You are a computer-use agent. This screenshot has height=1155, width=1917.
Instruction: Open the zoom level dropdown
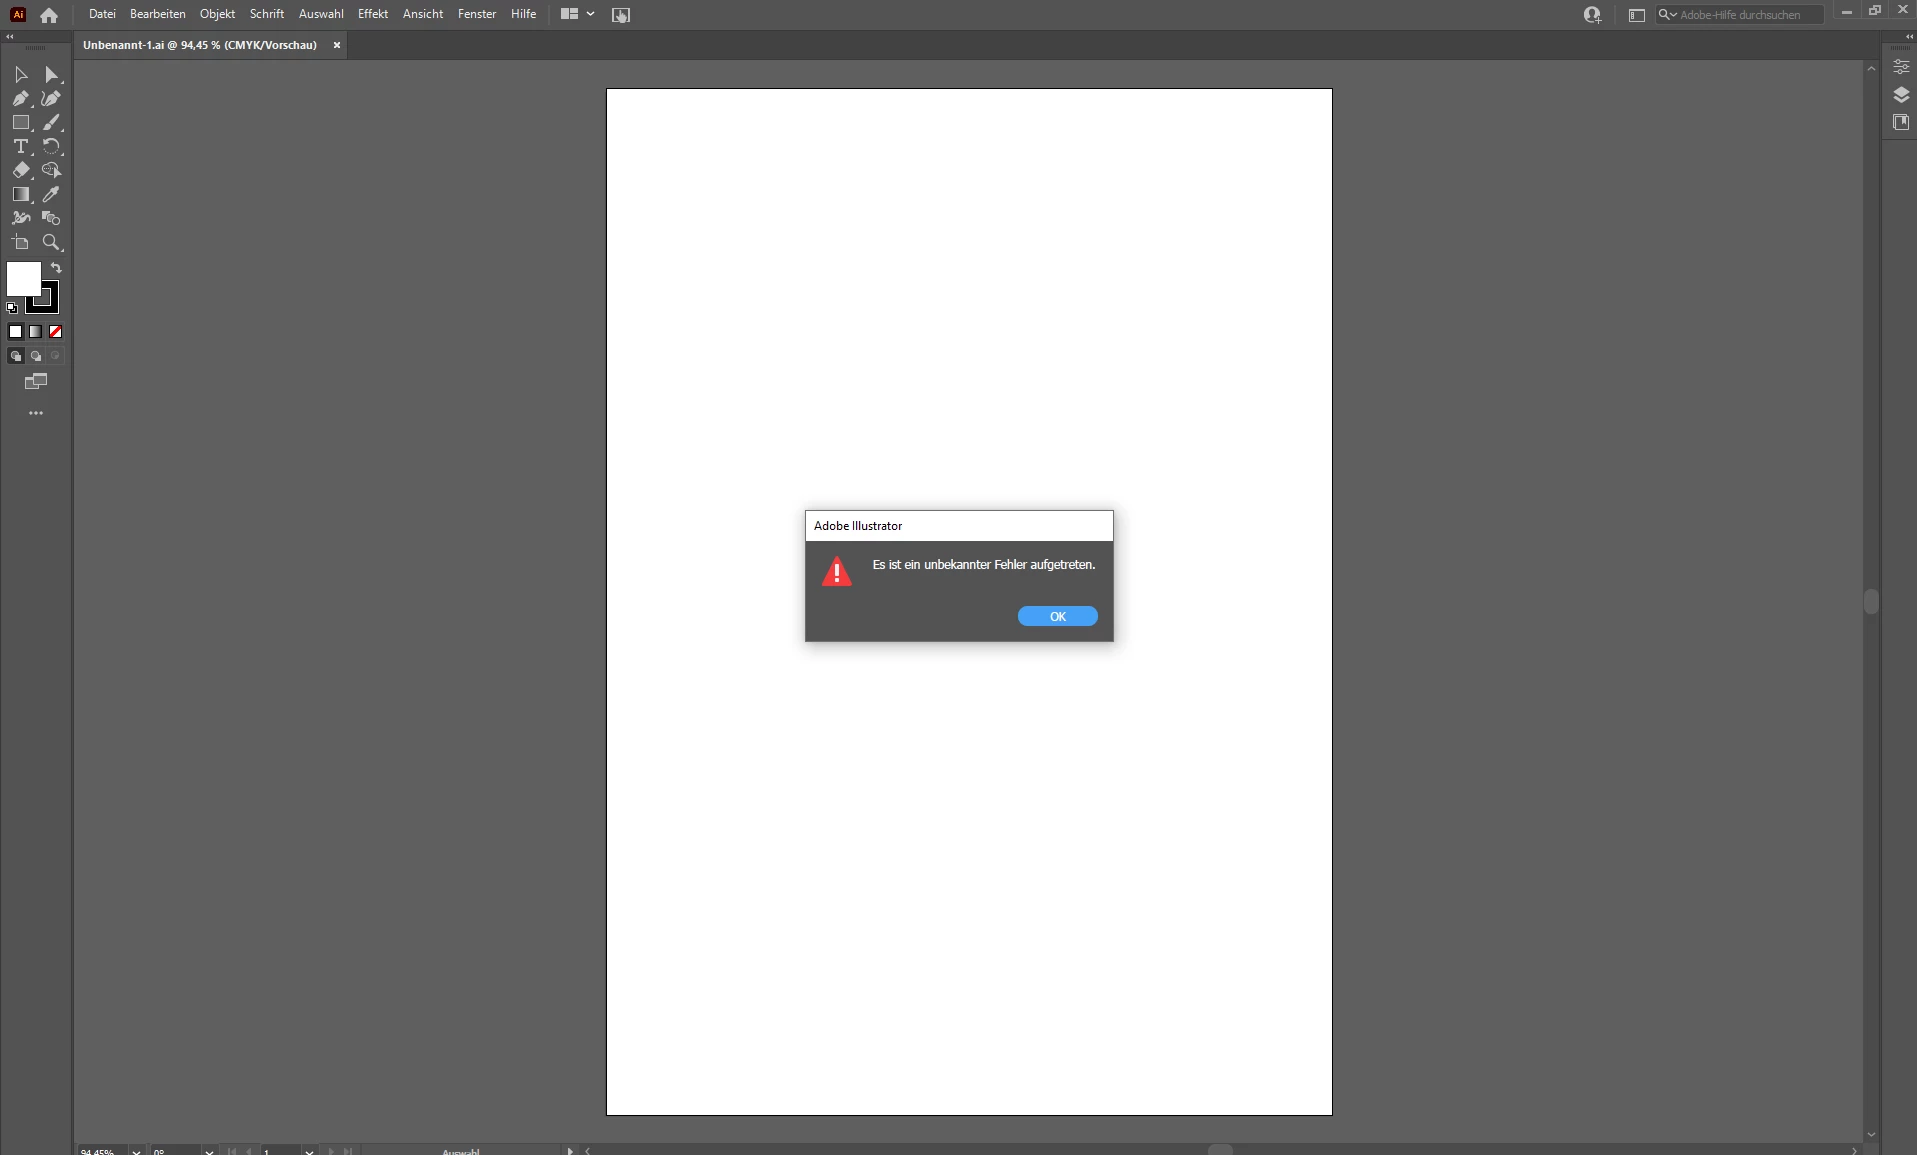[136, 1151]
